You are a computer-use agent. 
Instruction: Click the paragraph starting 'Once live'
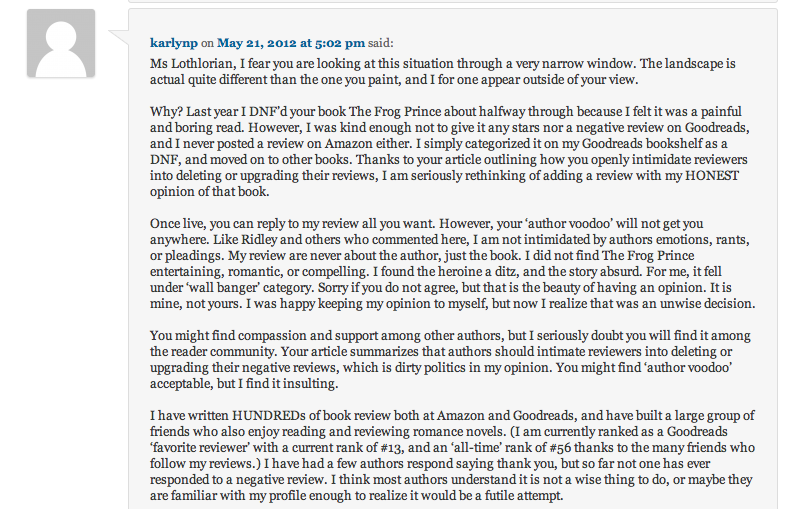pyautogui.click(x=452, y=264)
